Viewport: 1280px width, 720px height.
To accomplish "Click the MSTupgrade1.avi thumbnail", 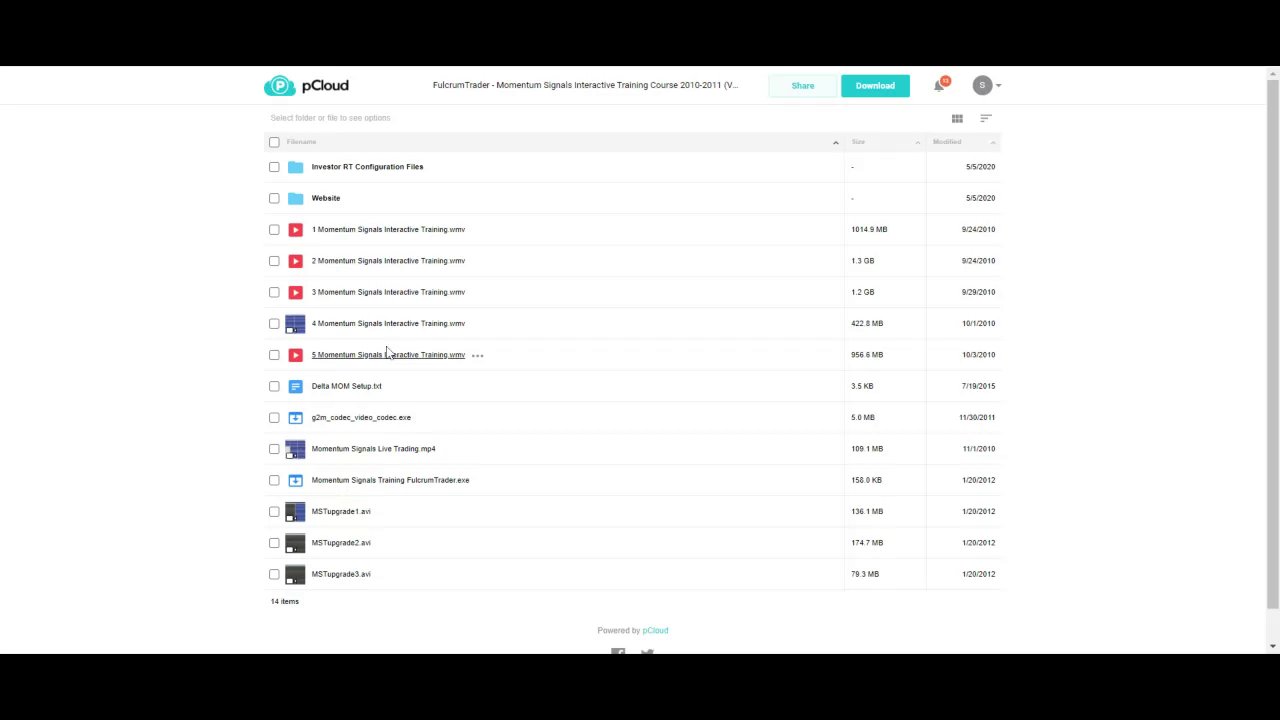I will pyautogui.click(x=295, y=512).
